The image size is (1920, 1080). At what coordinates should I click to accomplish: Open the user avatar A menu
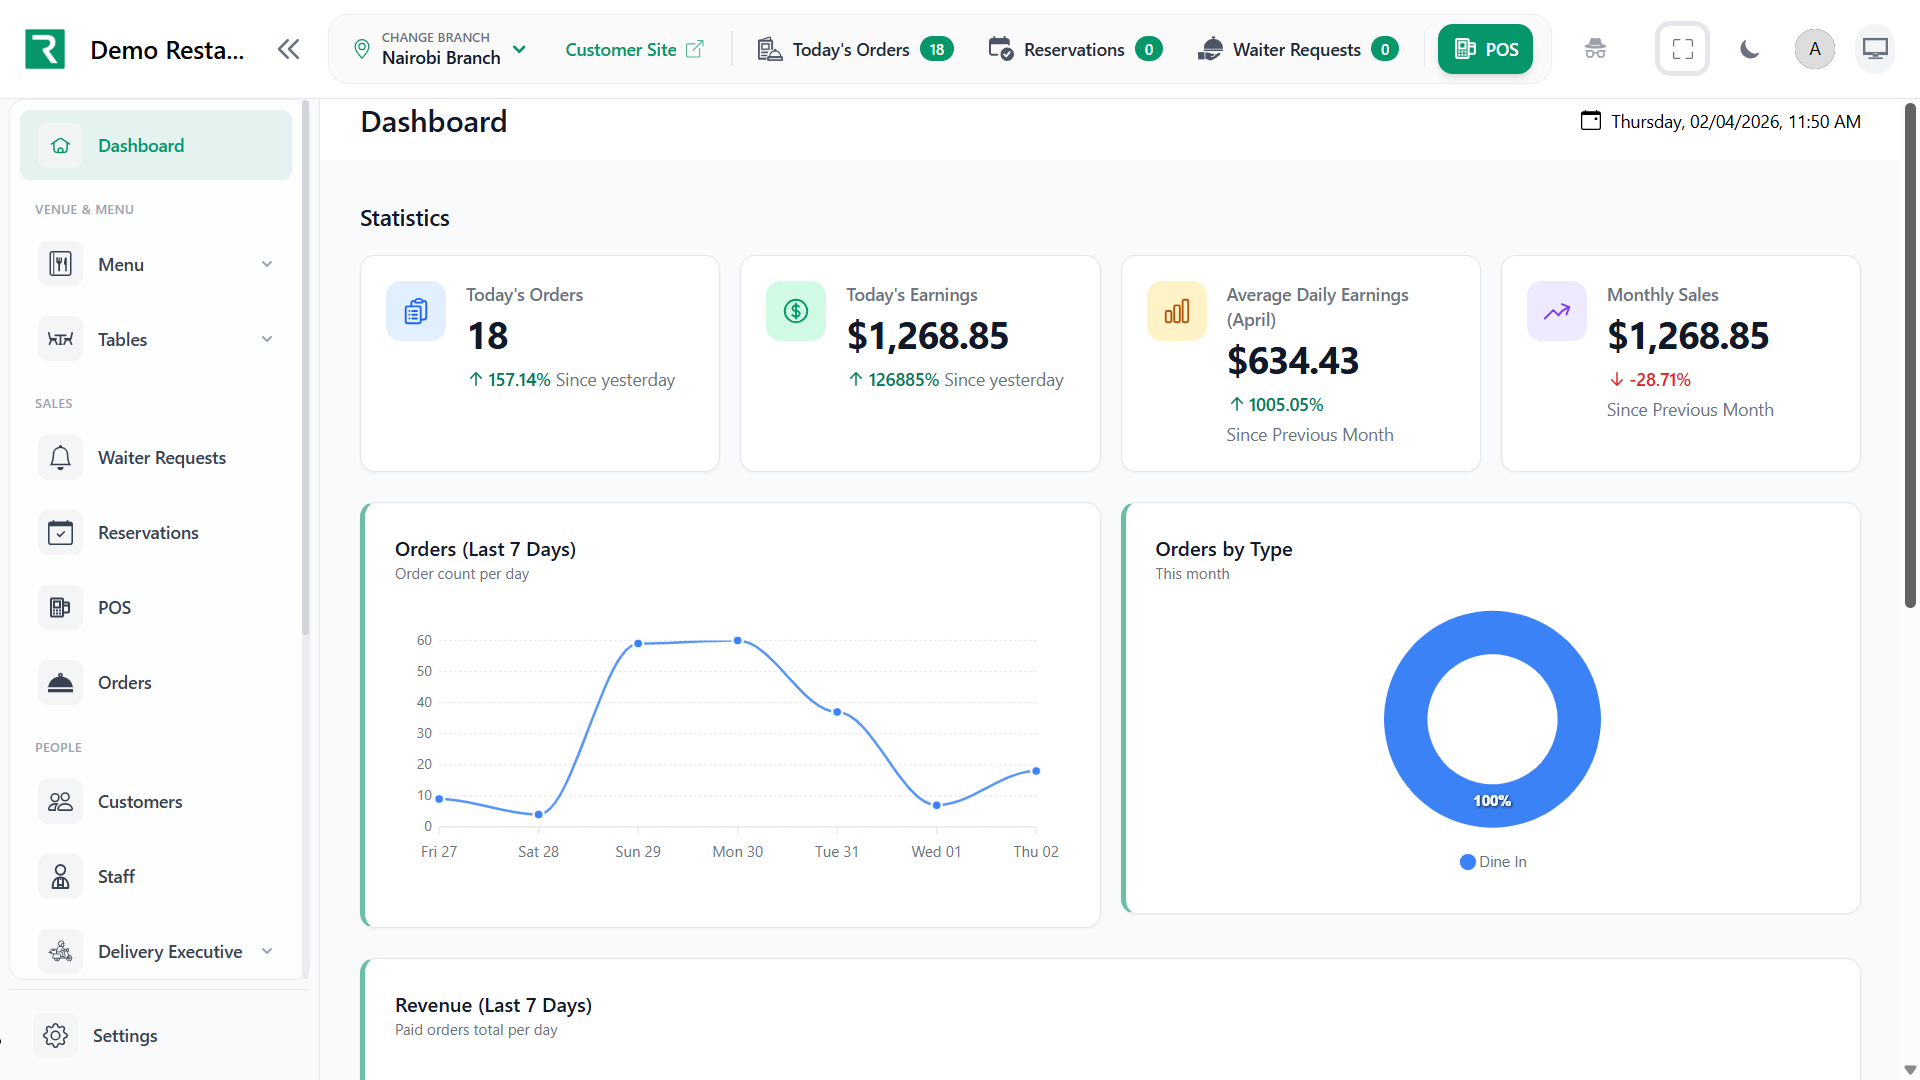click(1815, 49)
